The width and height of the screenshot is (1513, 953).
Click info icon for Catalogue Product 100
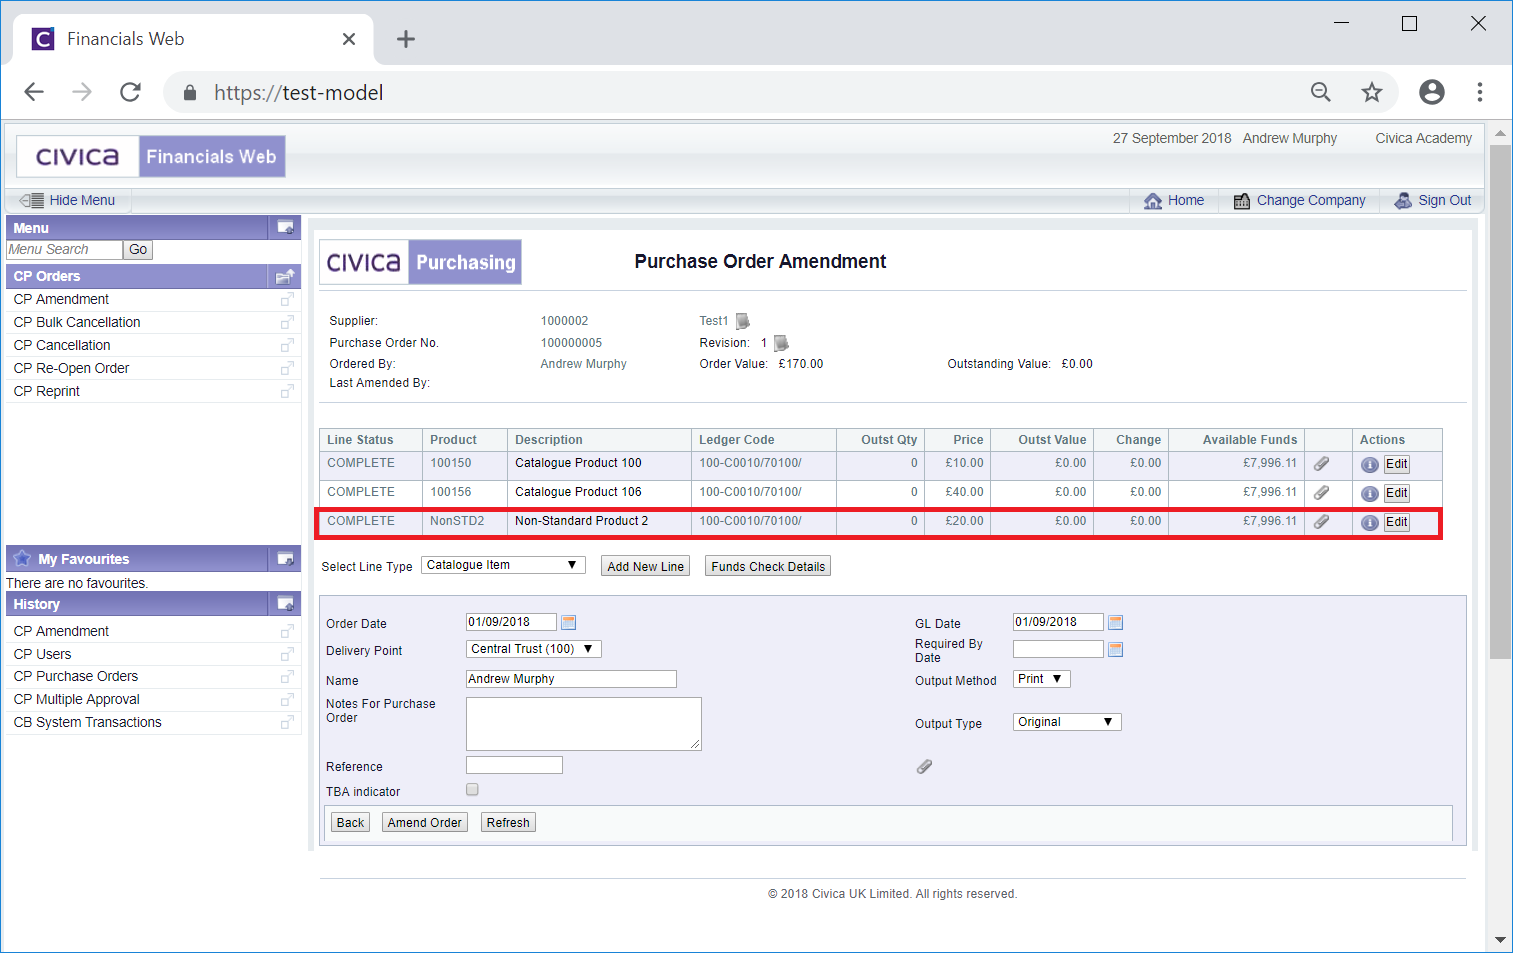pyautogui.click(x=1370, y=465)
